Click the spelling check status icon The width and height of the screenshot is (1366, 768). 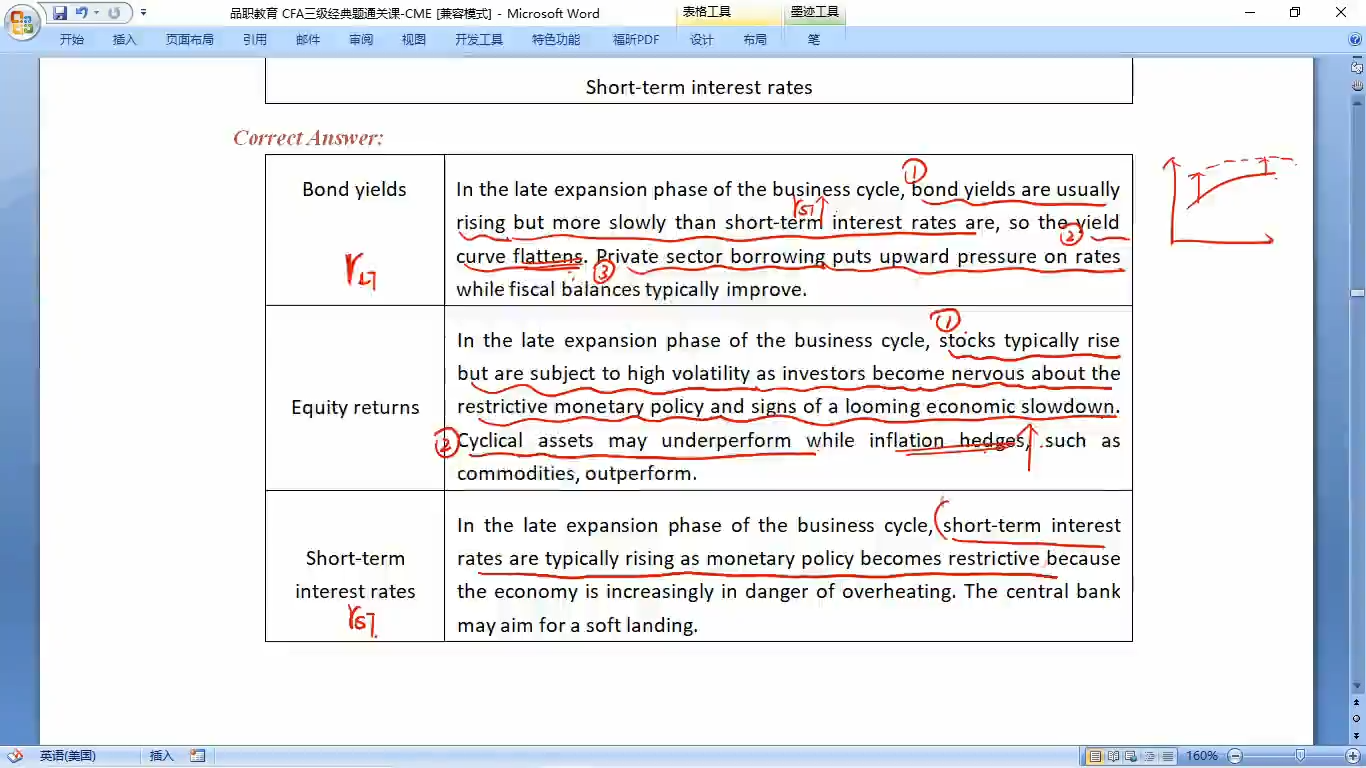pyautogui.click(x=16, y=756)
